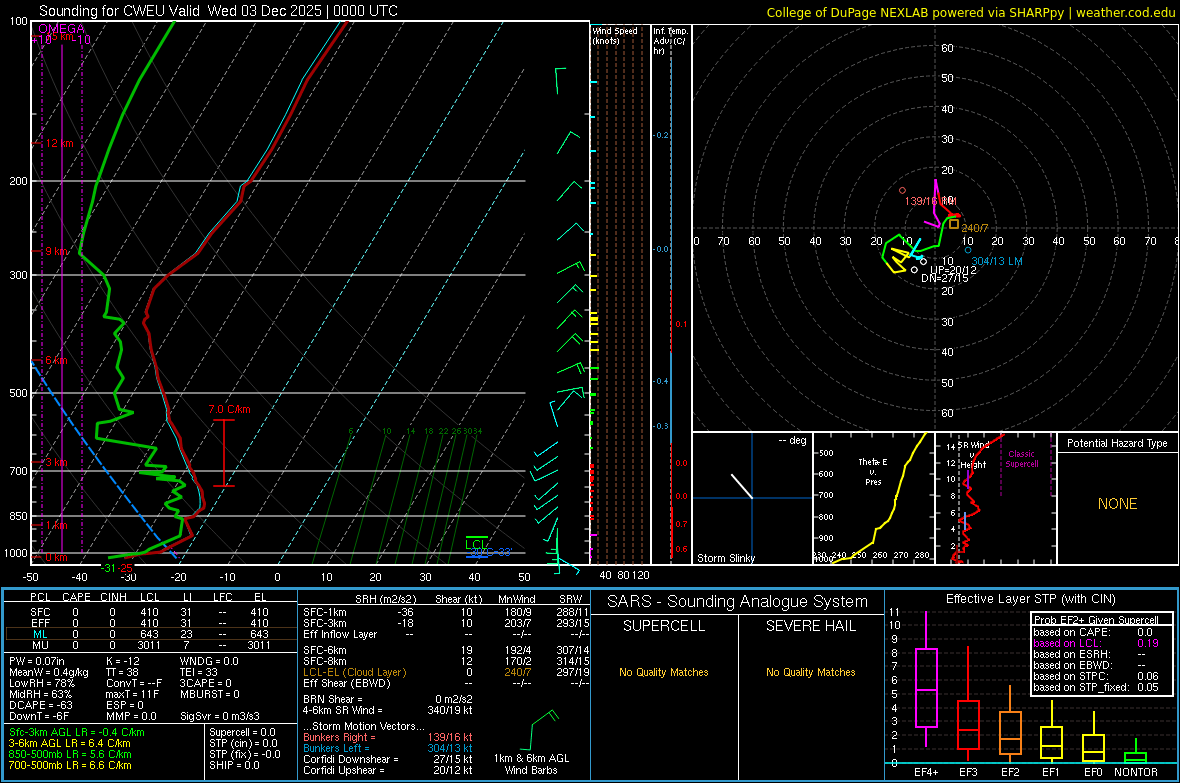Click the 'DN=27/15' Corfidi vector label
This screenshot has height=783, width=1180.
pos(944,278)
